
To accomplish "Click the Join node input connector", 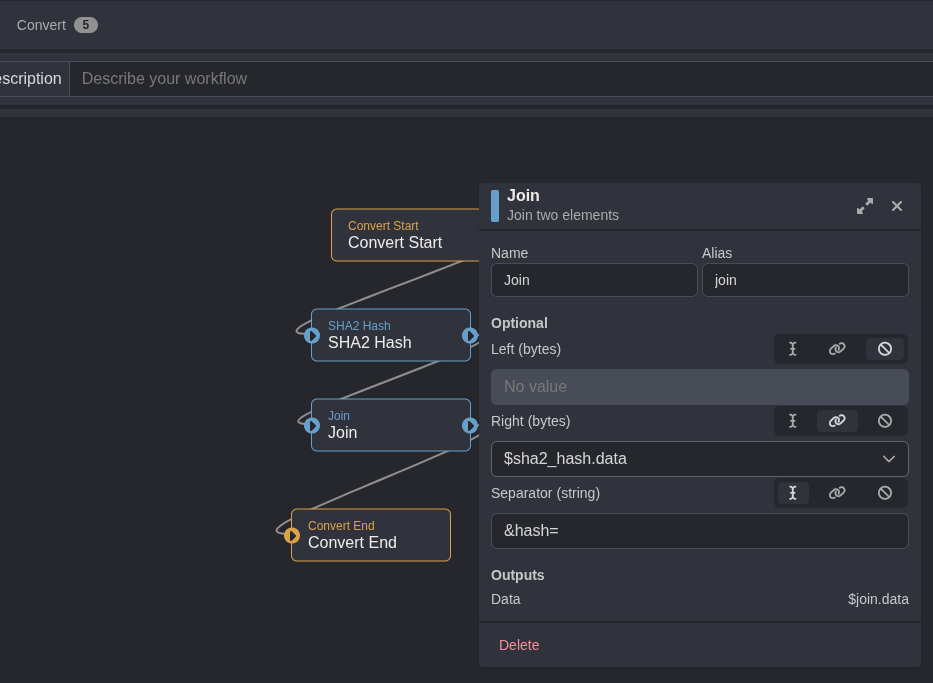I will 312,425.
